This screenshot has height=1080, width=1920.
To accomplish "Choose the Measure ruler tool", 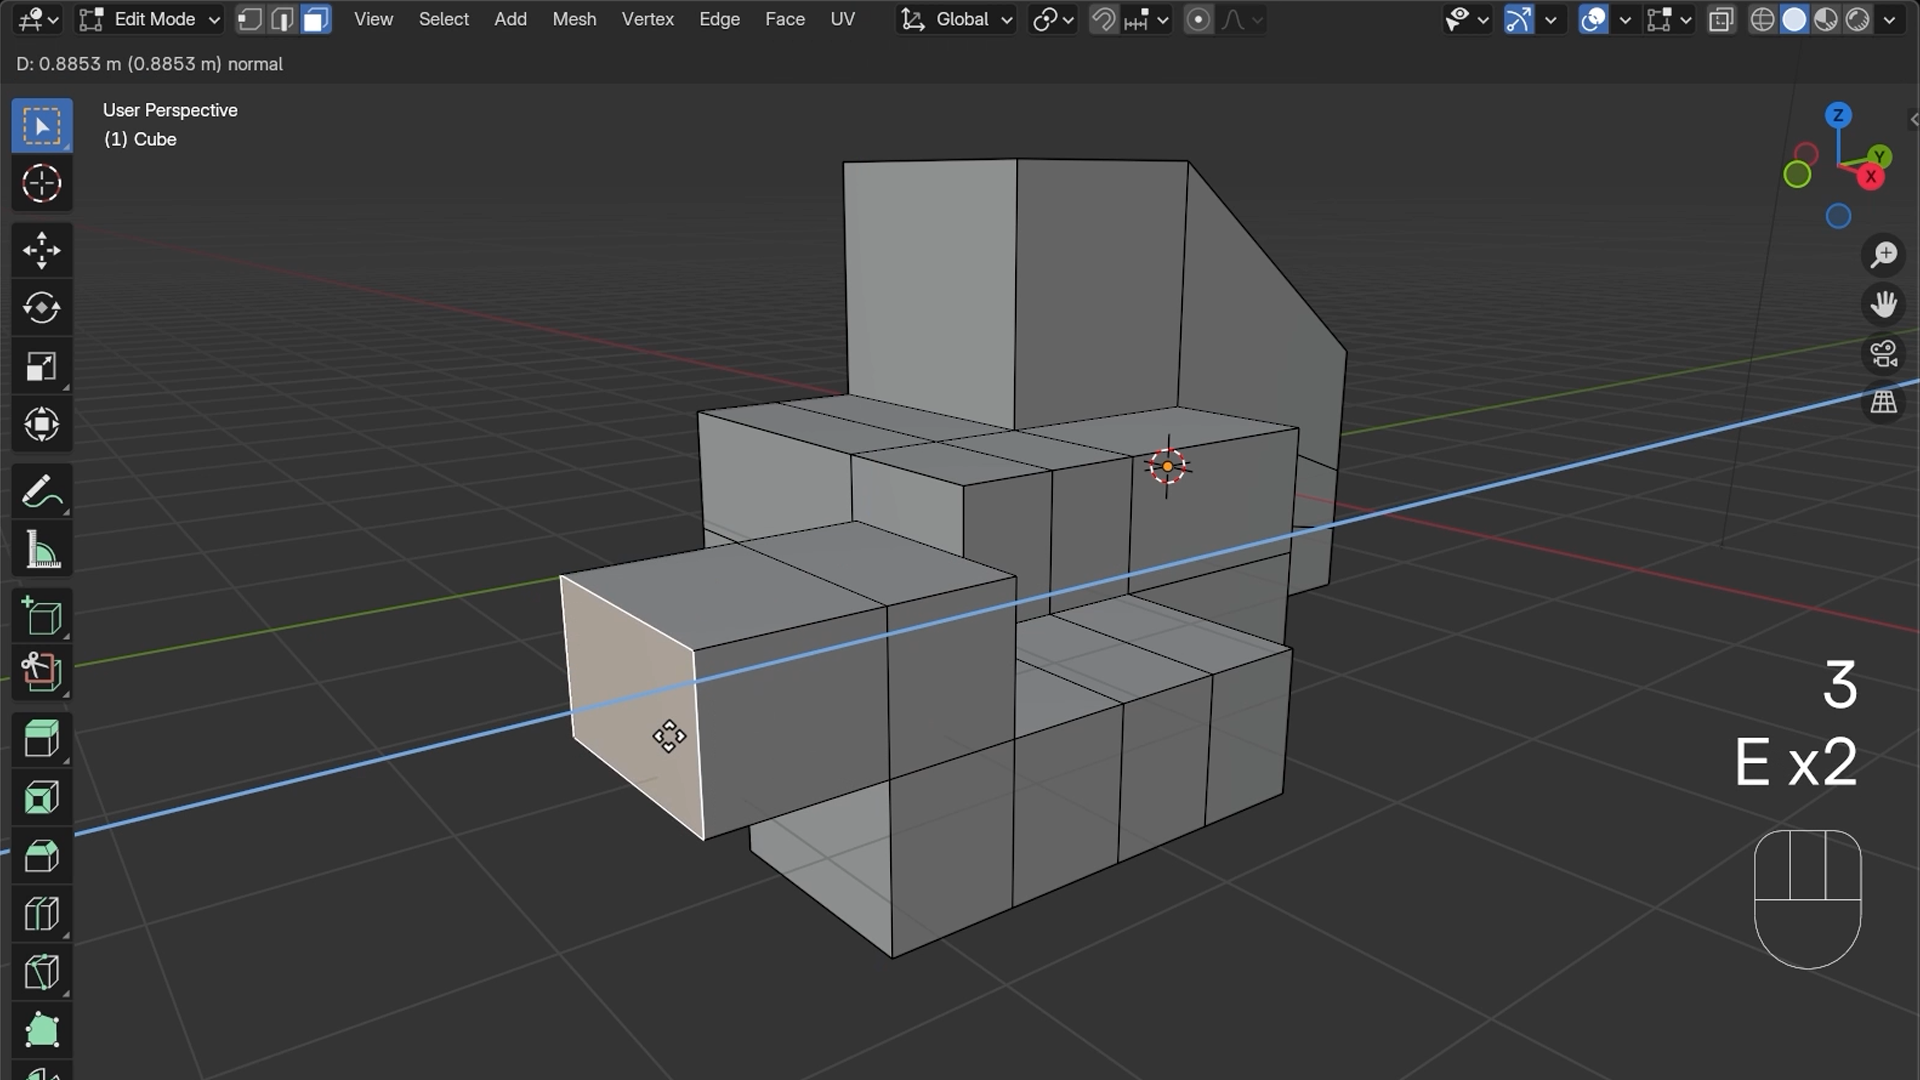I will [42, 550].
